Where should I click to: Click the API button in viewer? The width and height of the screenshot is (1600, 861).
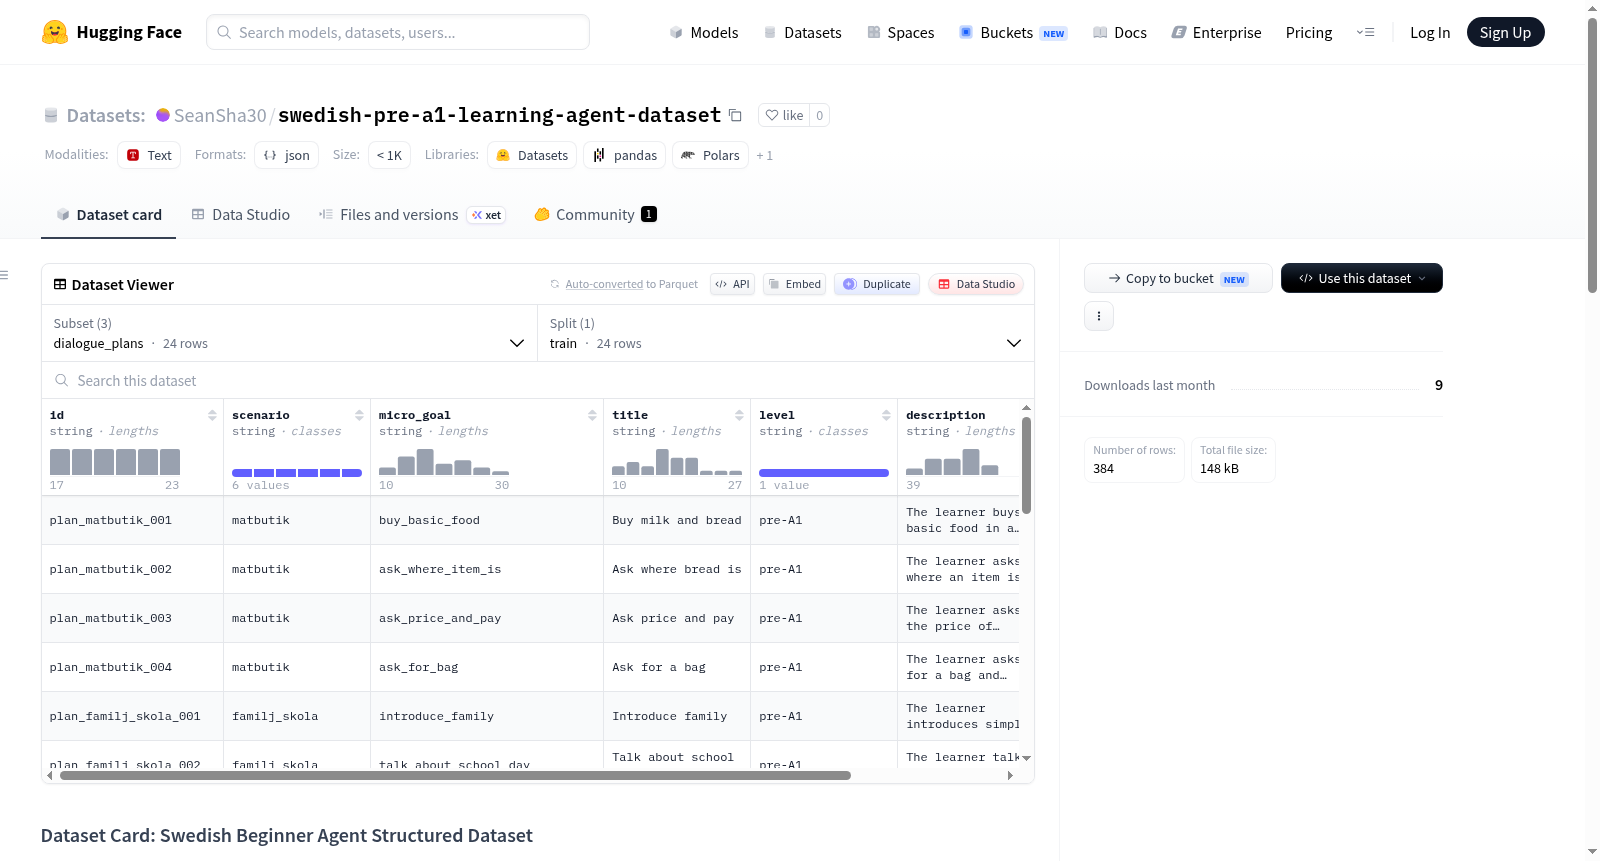(733, 284)
